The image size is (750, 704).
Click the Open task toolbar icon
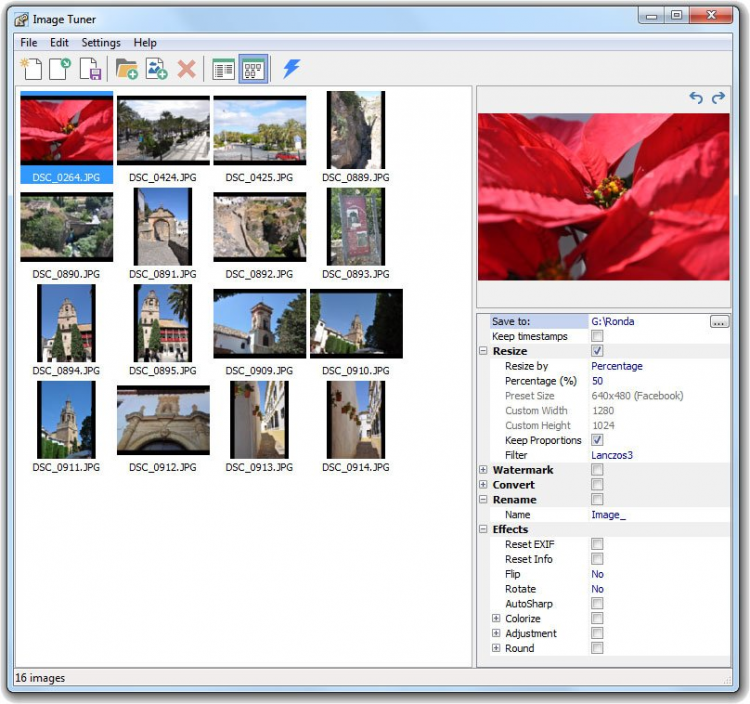tap(60, 69)
